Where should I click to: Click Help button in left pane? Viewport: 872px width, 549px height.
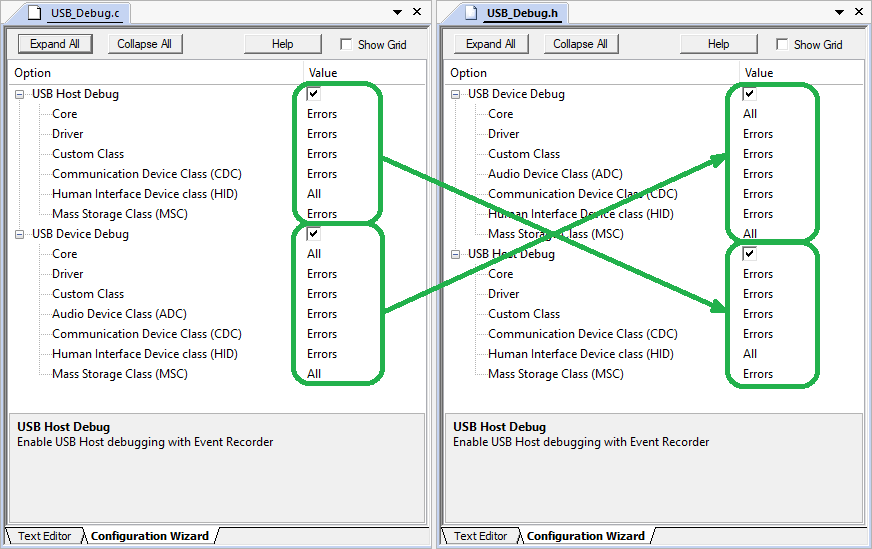283,44
